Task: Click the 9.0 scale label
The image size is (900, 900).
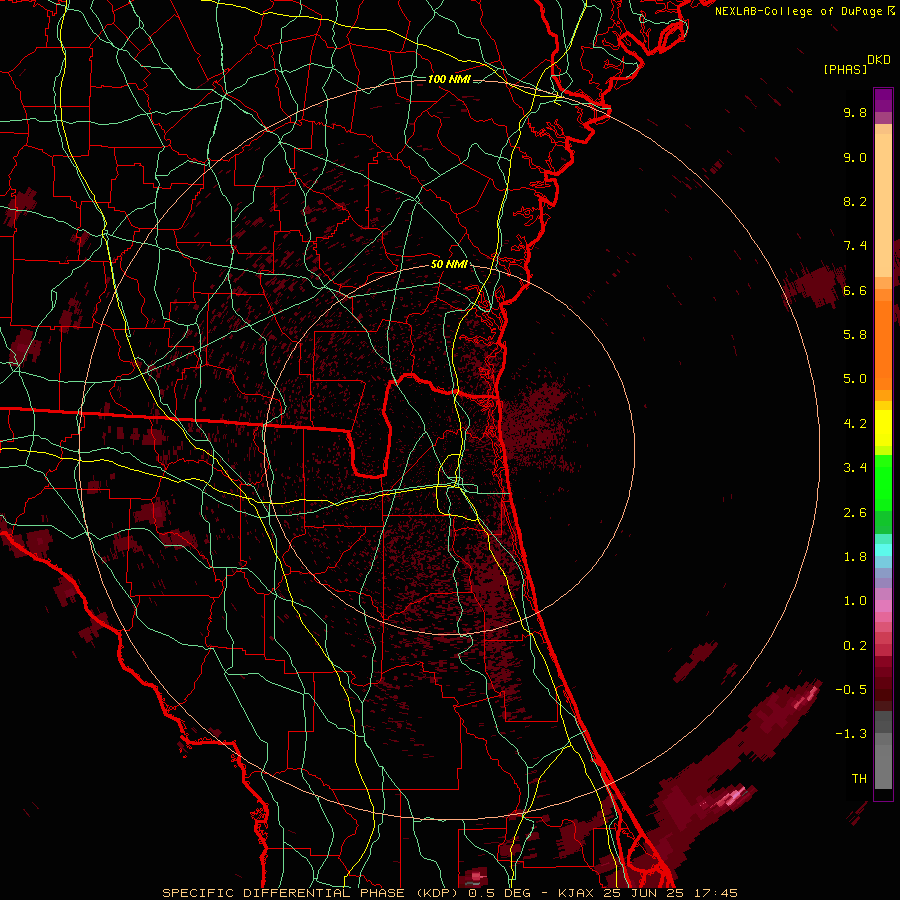Action: 855,157
